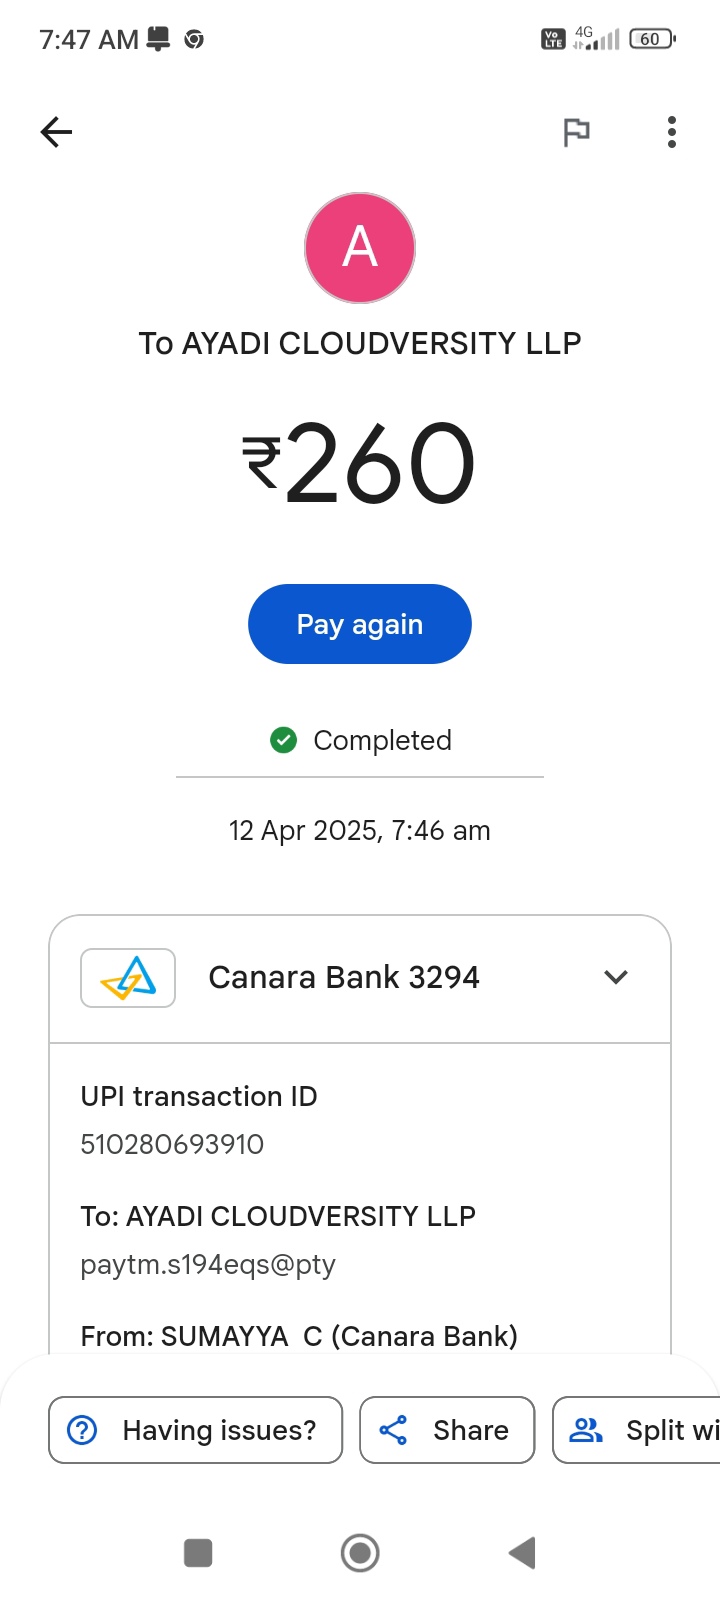This screenshot has width=720, height=1600.
Task: Tap the green Completed checkmark icon
Action: tap(284, 740)
